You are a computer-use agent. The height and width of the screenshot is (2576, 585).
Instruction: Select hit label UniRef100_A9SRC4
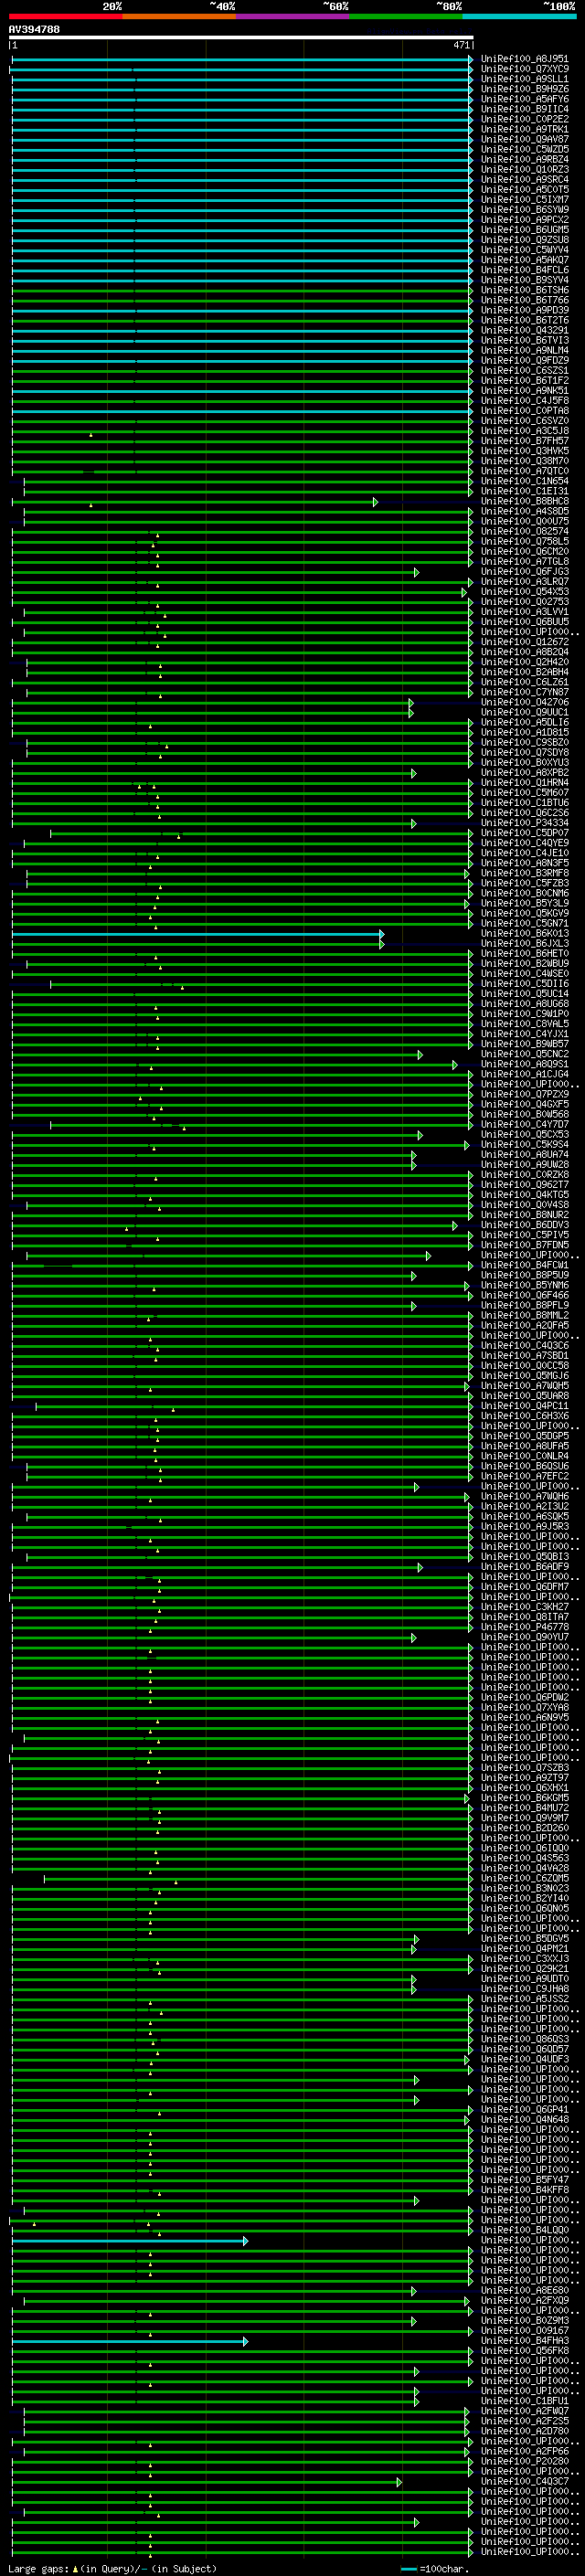point(525,180)
